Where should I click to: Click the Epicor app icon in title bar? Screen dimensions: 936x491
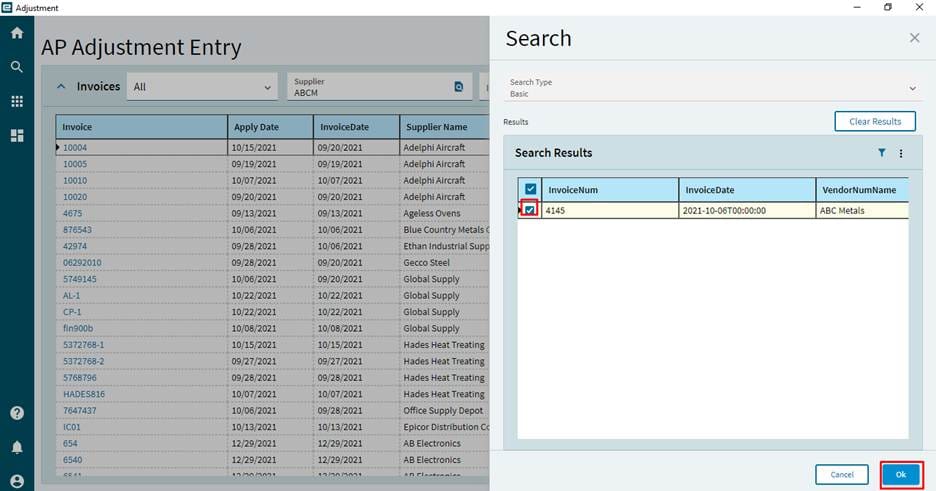tap(7, 8)
